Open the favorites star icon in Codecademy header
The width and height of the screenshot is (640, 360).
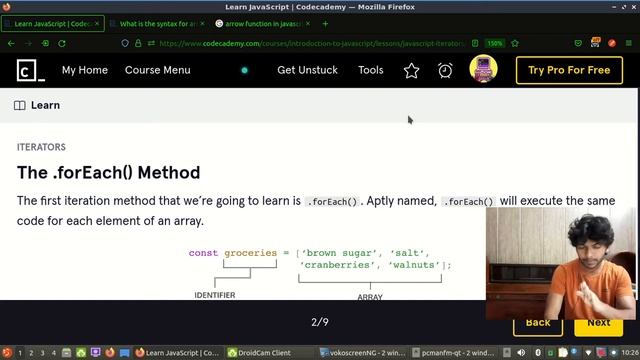[411, 71]
